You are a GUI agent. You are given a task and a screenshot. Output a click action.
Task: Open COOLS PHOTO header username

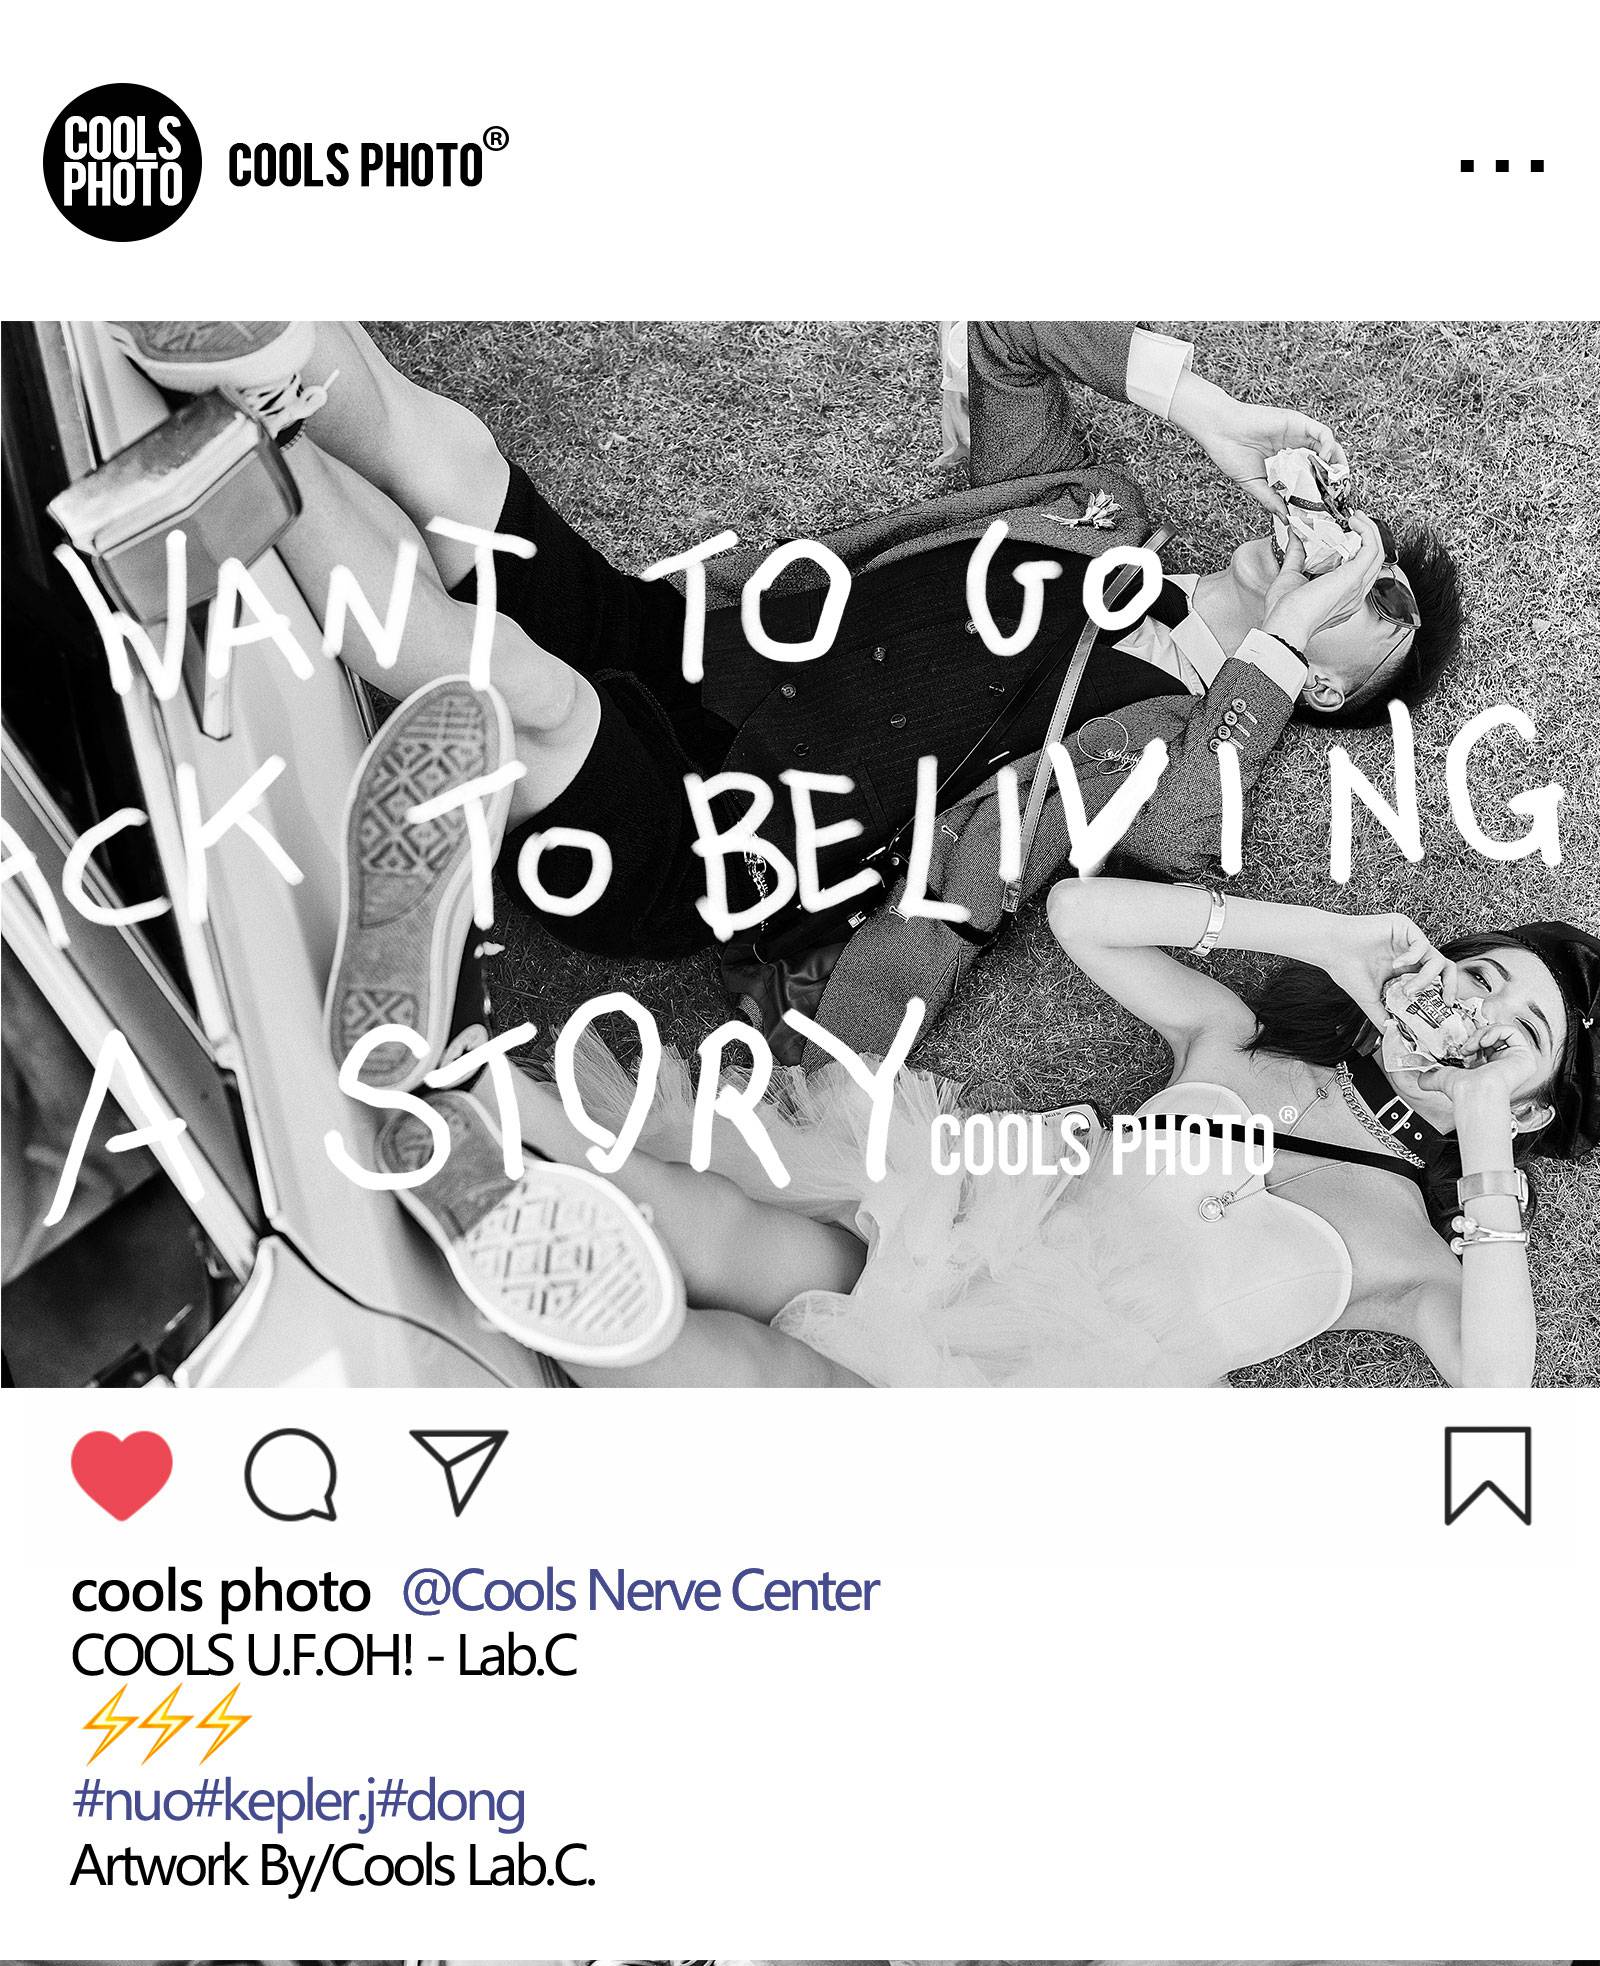tap(355, 165)
